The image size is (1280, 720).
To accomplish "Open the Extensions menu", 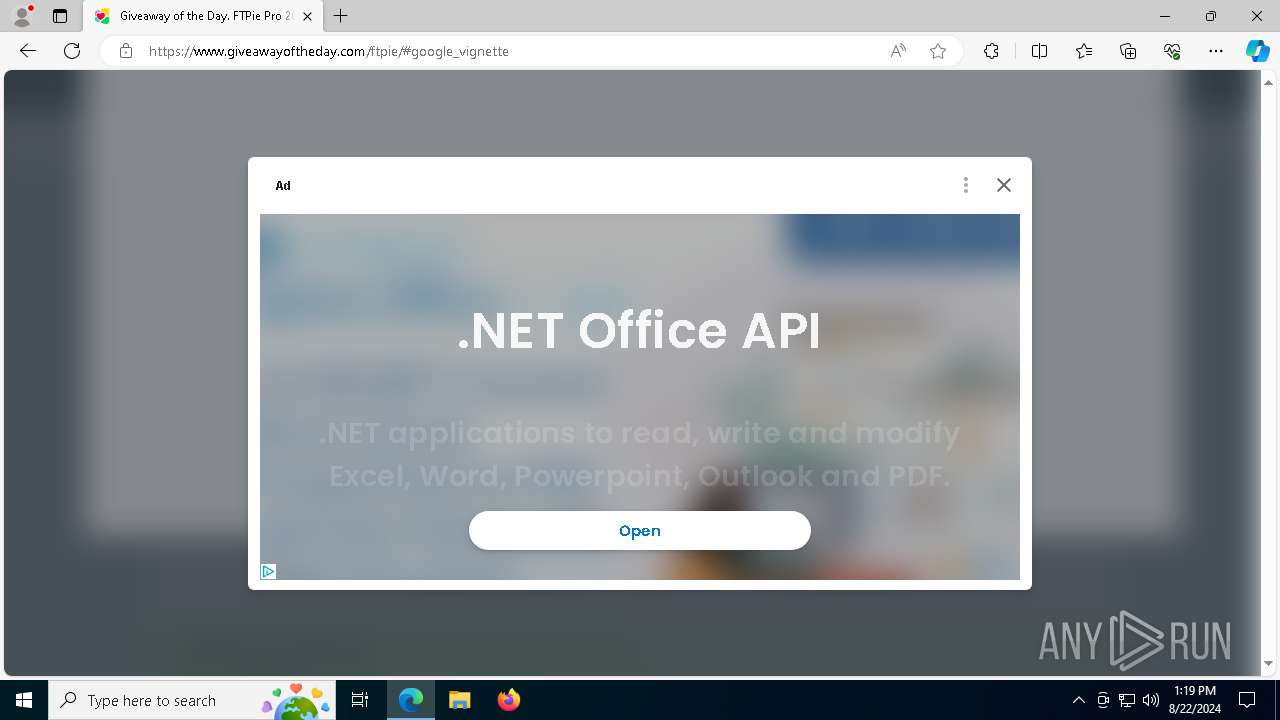I will 991,51.
